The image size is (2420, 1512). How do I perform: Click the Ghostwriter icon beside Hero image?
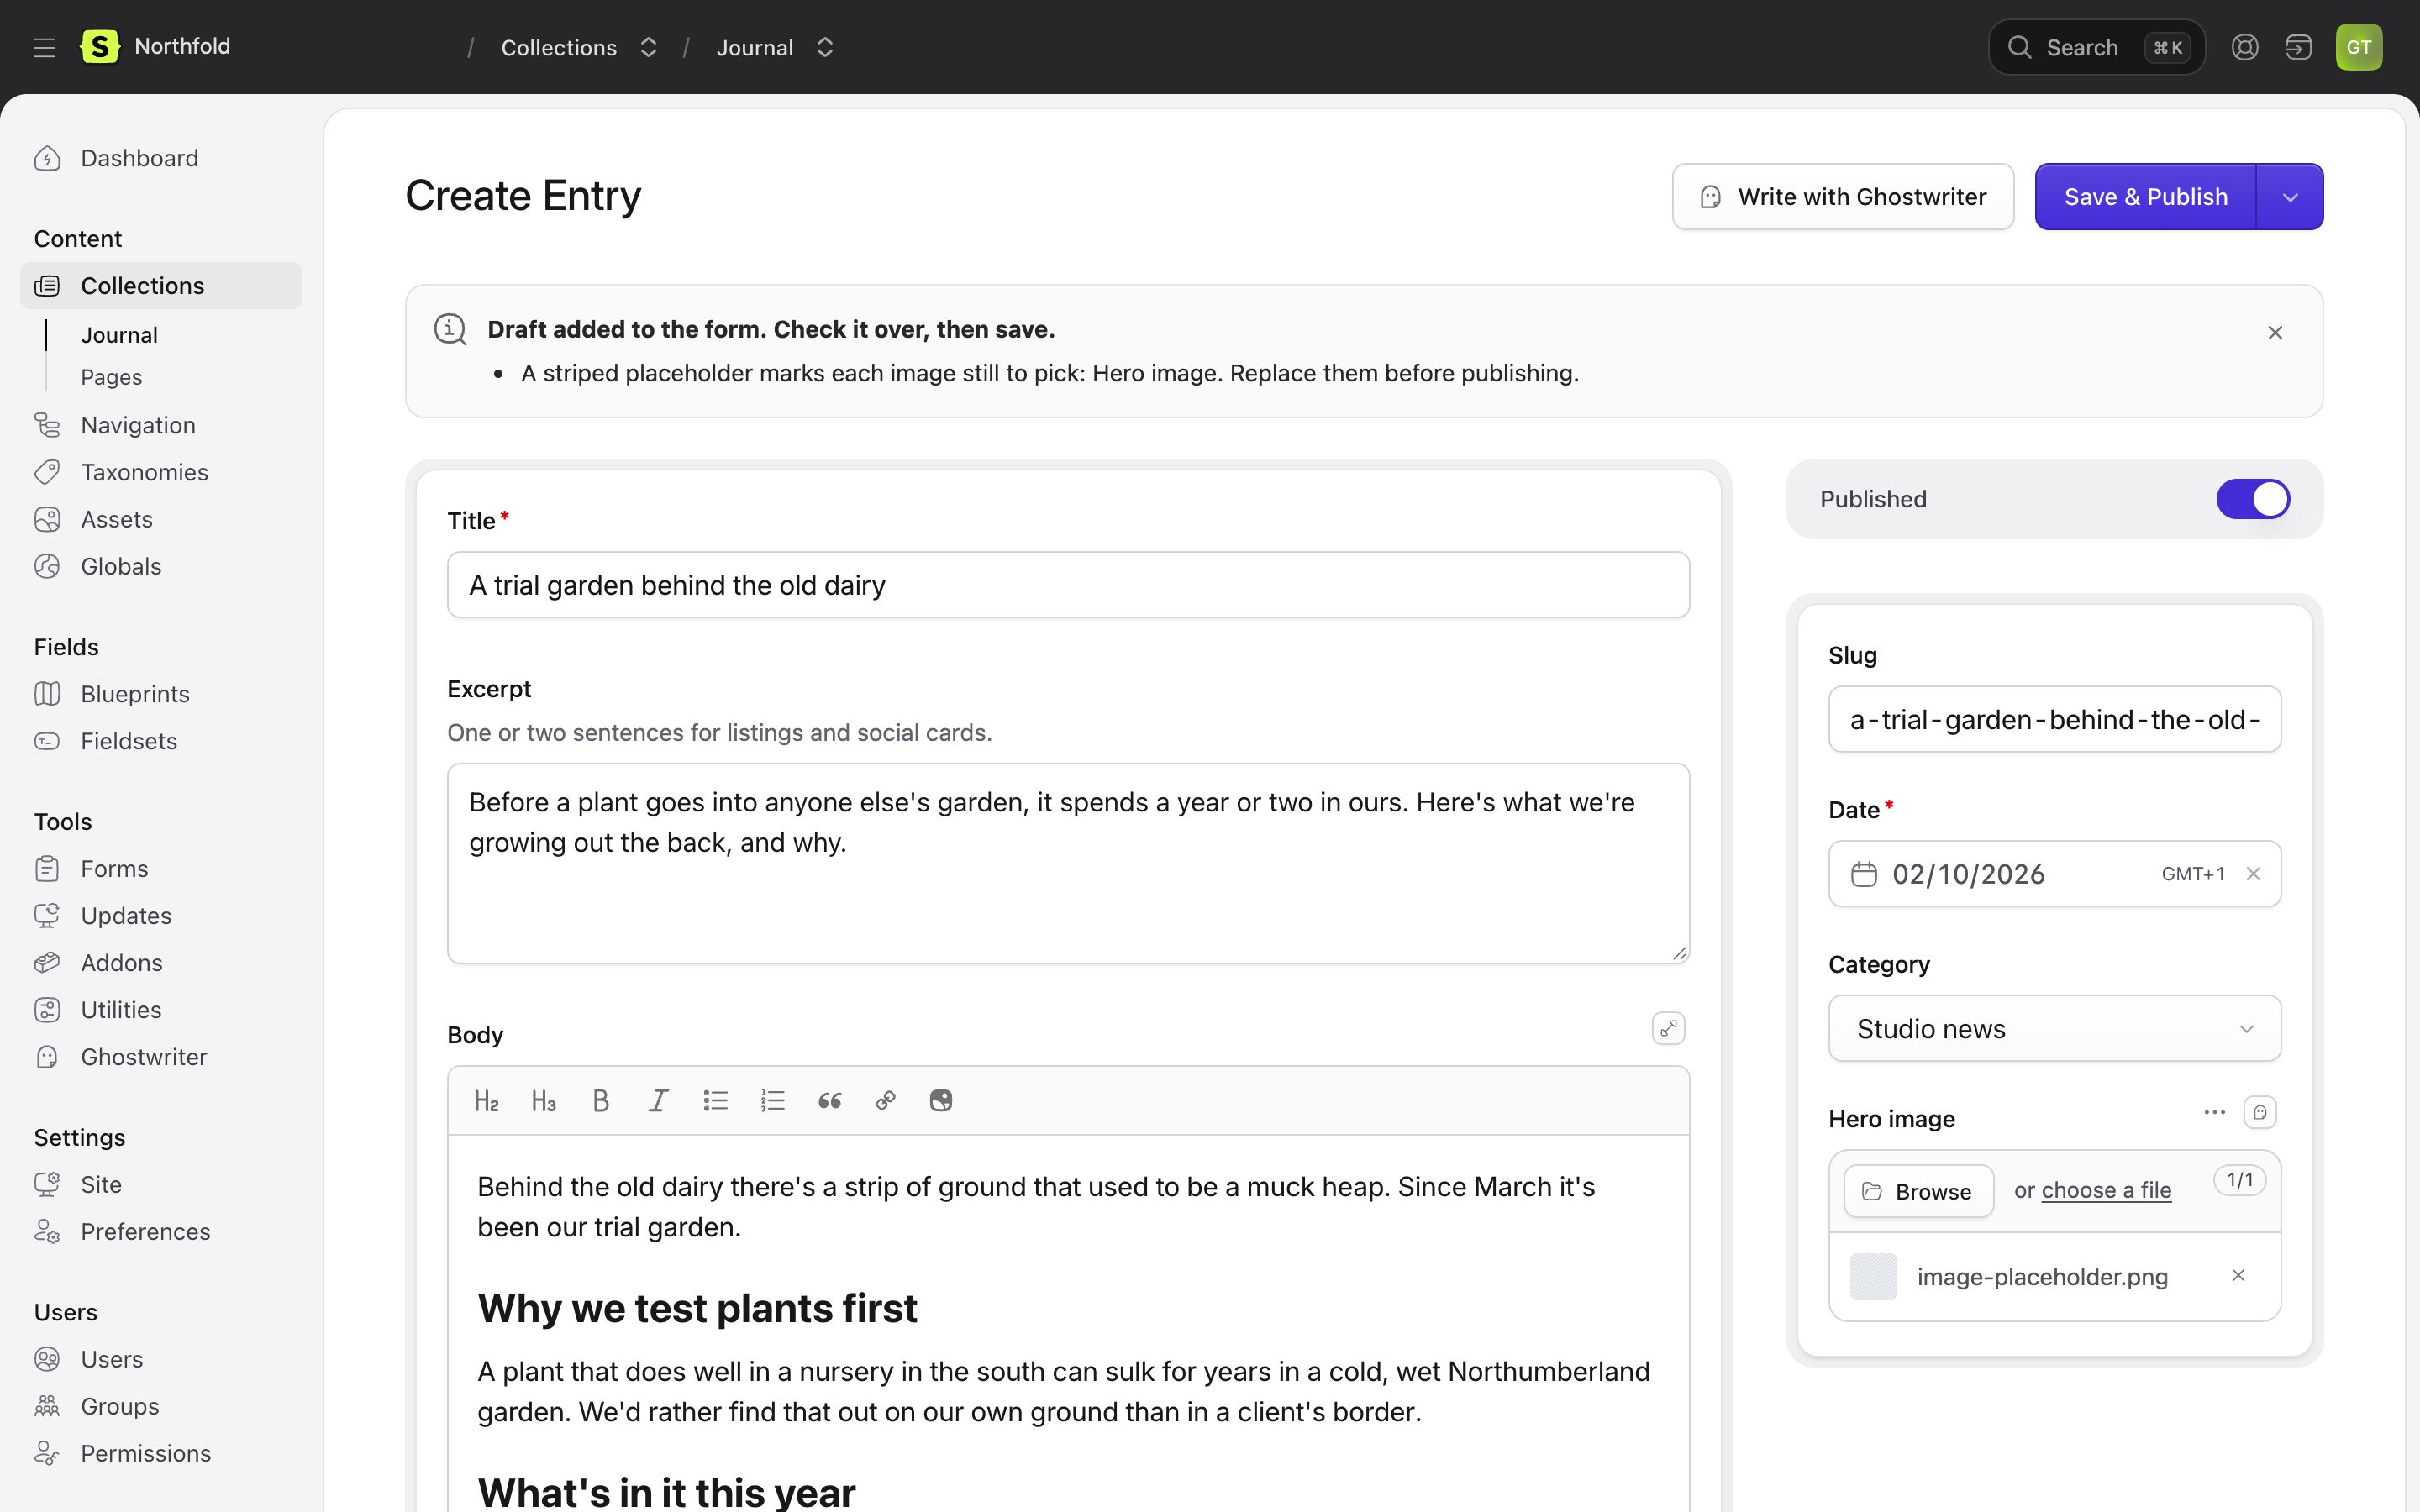pos(2260,1113)
